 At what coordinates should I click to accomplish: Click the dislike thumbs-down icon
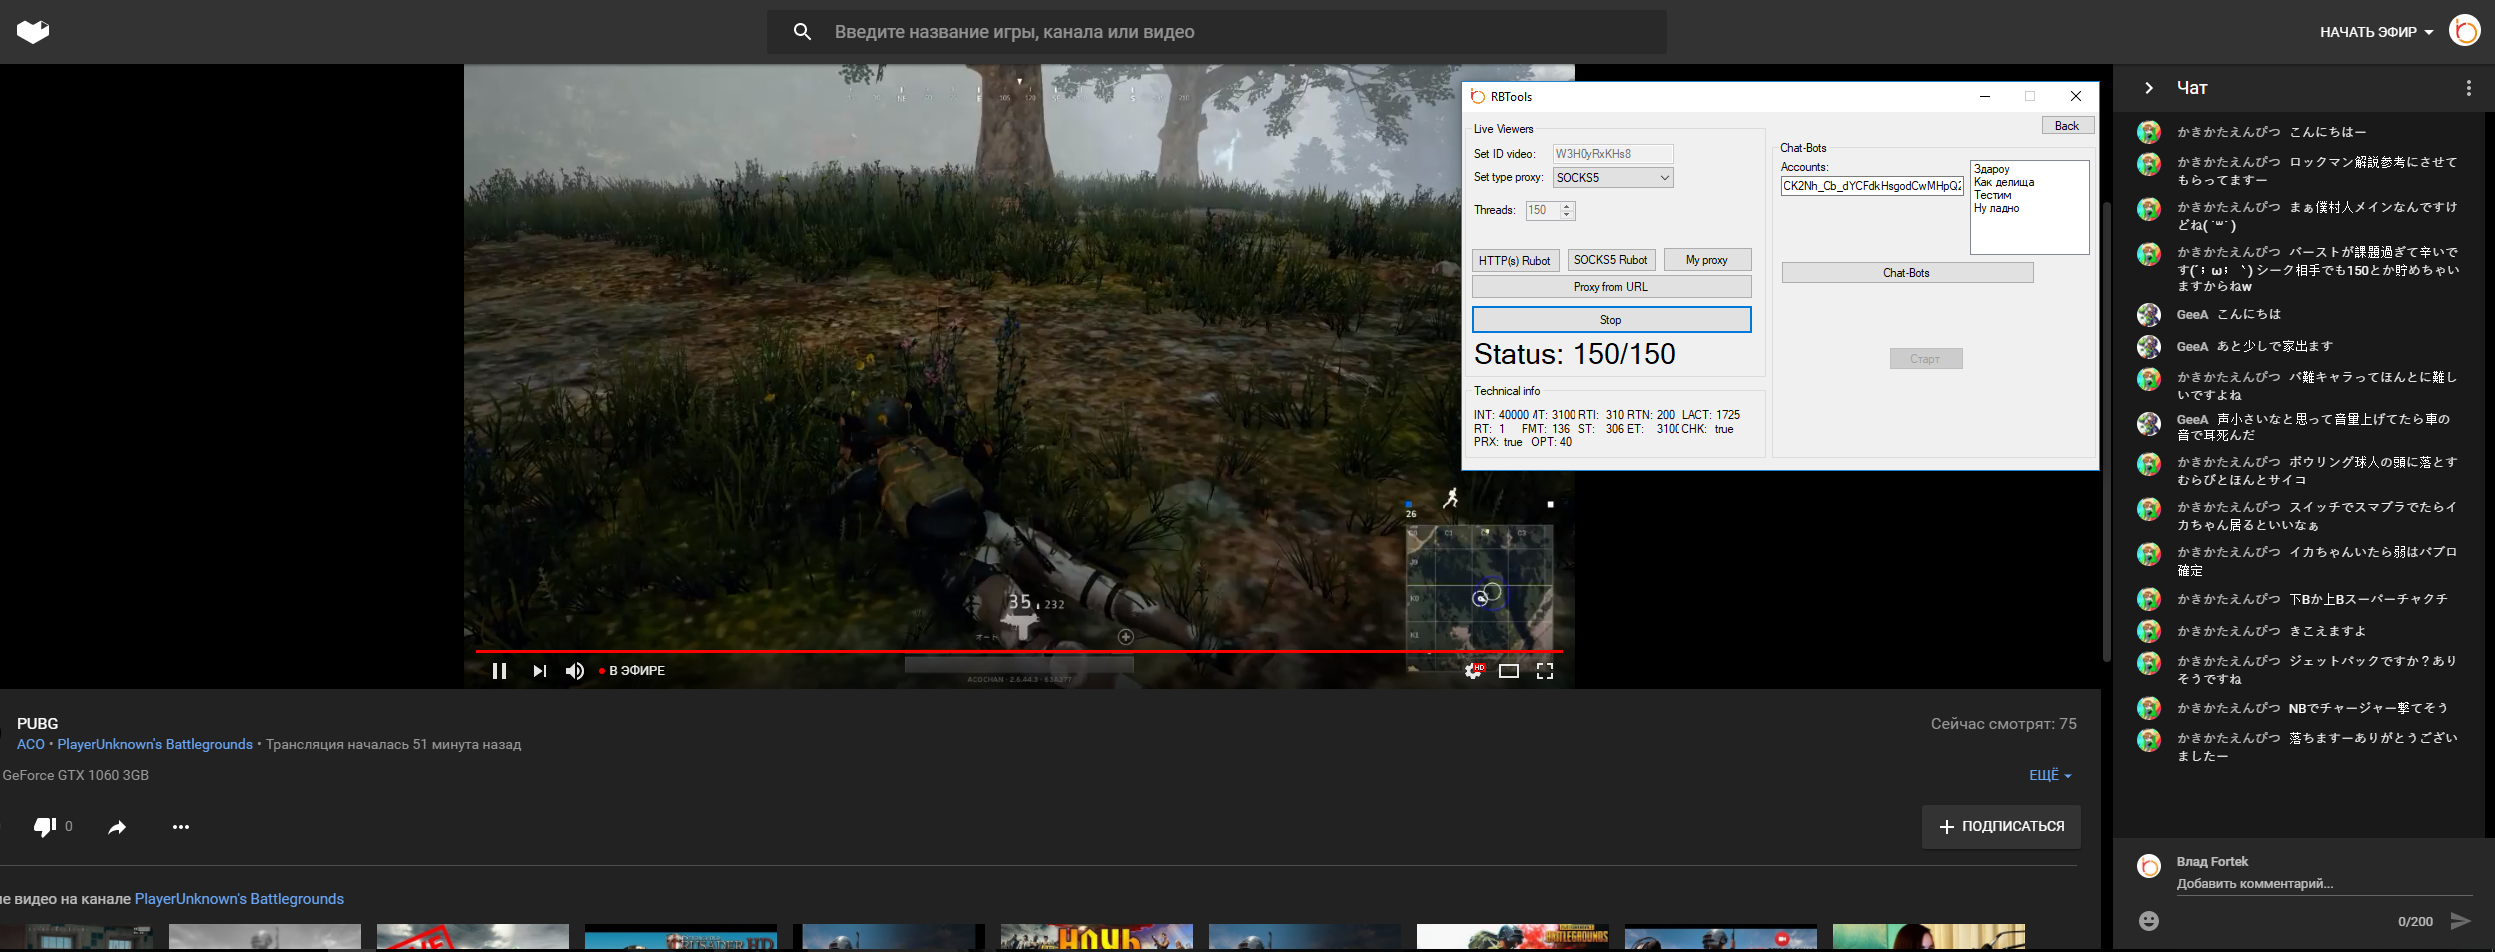(45, 827)
